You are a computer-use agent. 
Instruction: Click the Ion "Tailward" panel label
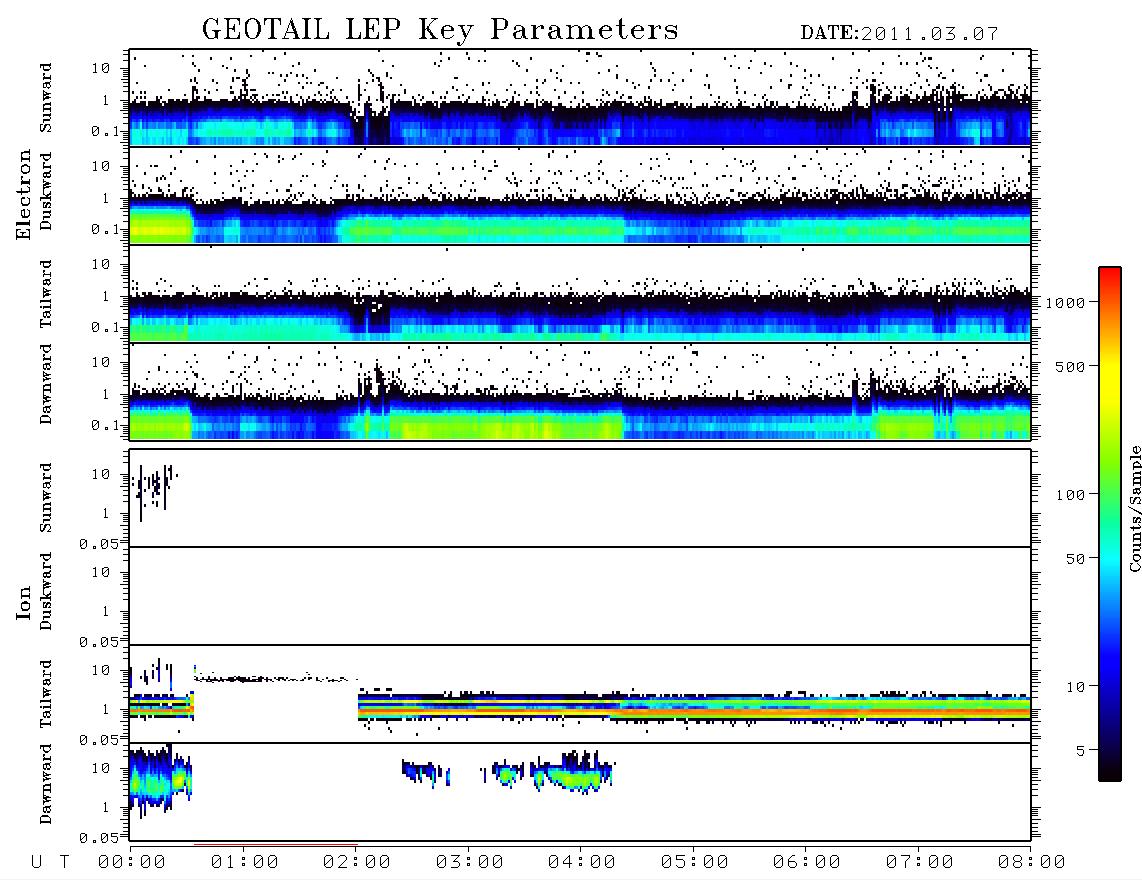coord(46,694)
